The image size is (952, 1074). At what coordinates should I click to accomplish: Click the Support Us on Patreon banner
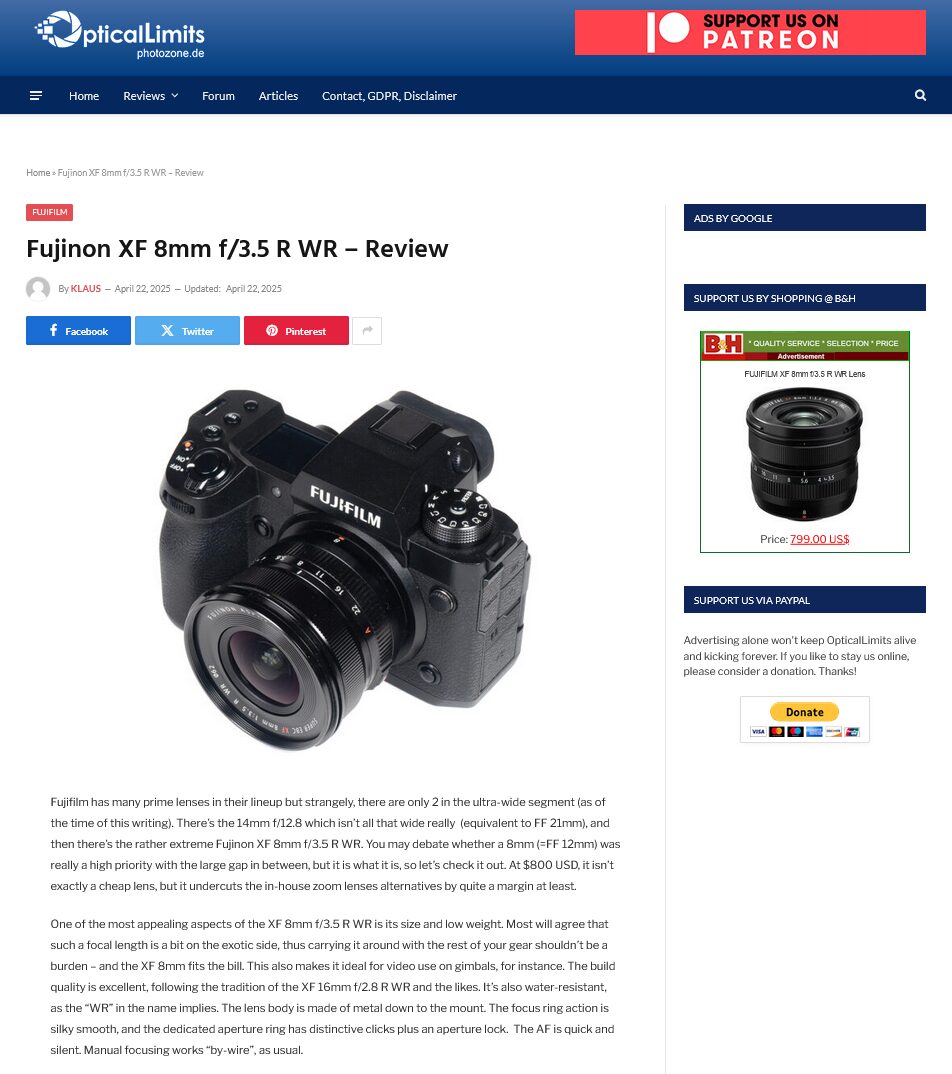point(750,32)
